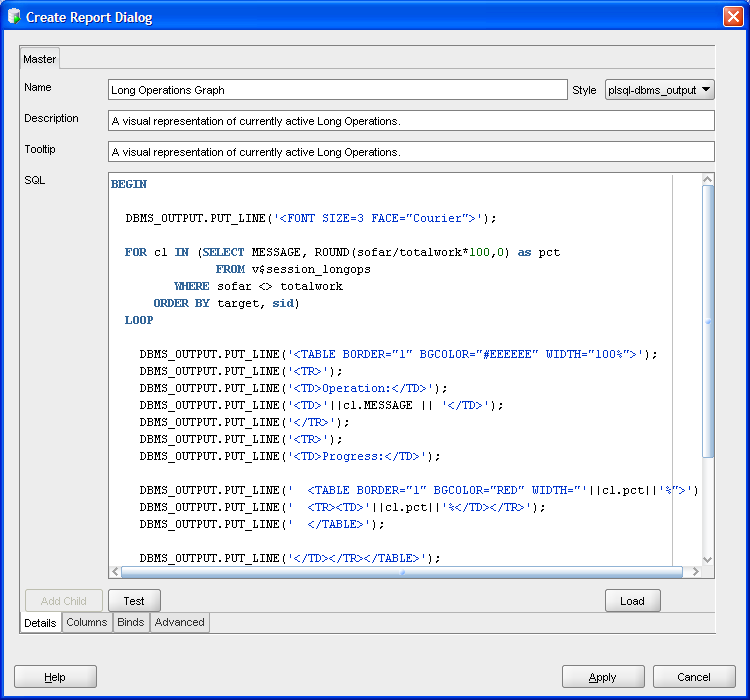Screen dimensions: 750x700
Task: Click the Create Report Dialog title icon
Action: click(x=14, y=17)
